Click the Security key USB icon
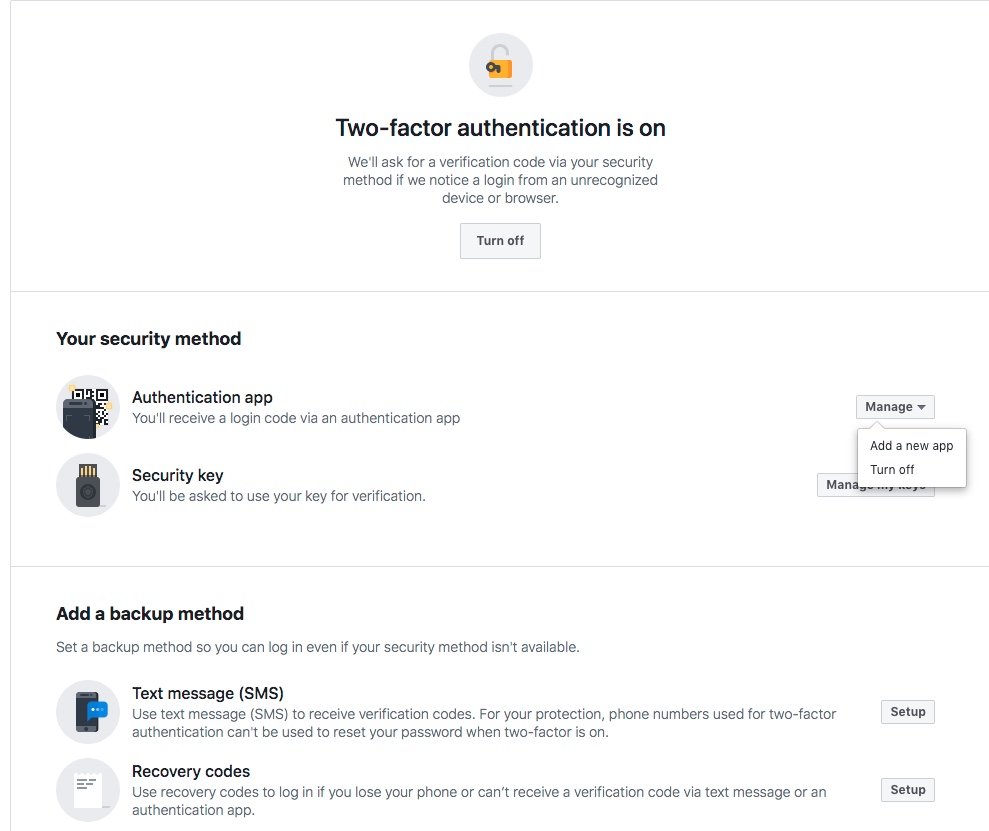The width and height of the screenshot is (989, 831). (88, 485)
